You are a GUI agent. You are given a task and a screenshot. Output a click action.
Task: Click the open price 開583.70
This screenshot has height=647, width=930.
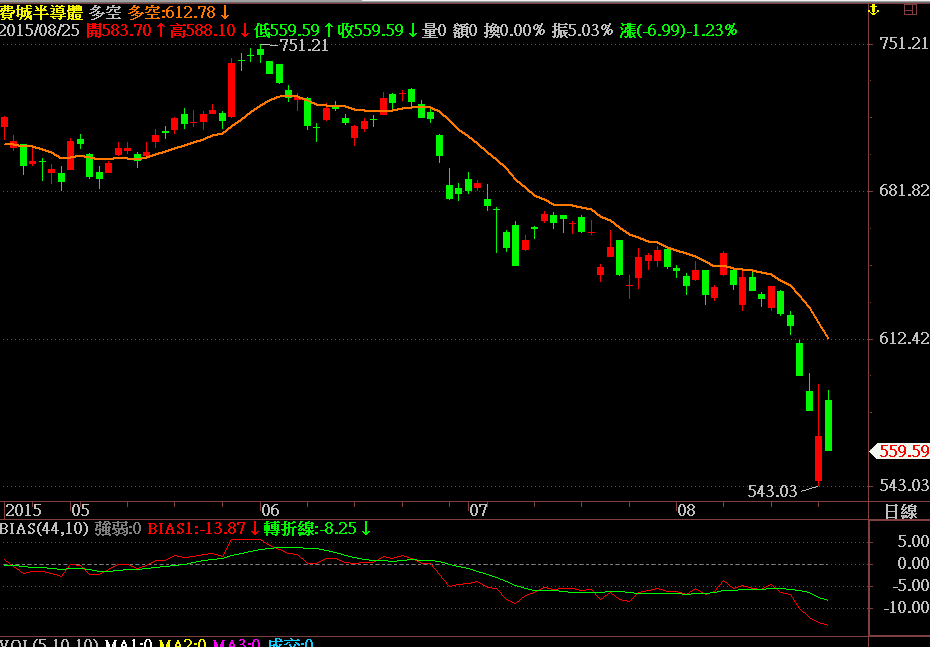click(x=125, y=31)
